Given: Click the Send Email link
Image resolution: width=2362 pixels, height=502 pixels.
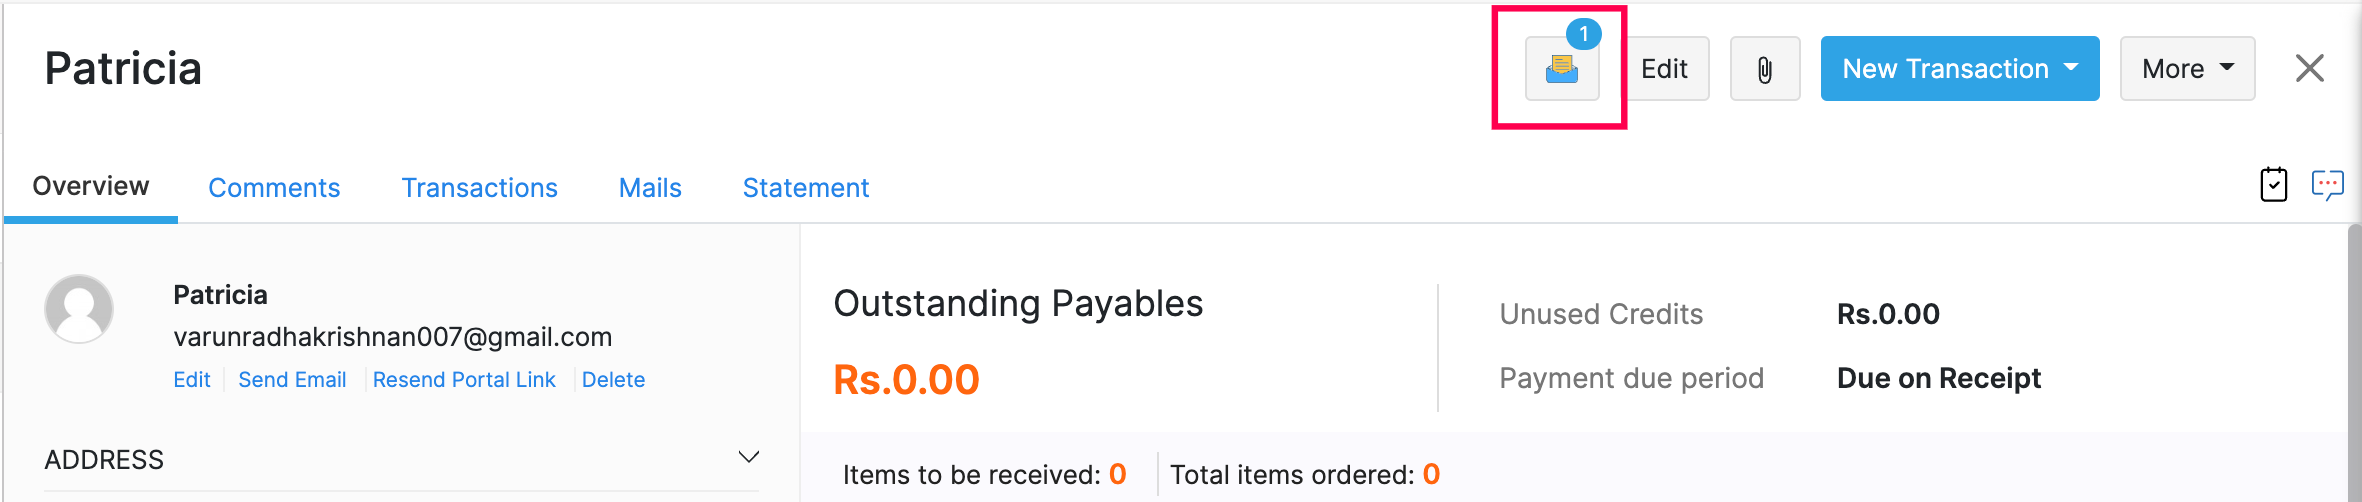Looking at the screenshot, I should pos(292,380).
